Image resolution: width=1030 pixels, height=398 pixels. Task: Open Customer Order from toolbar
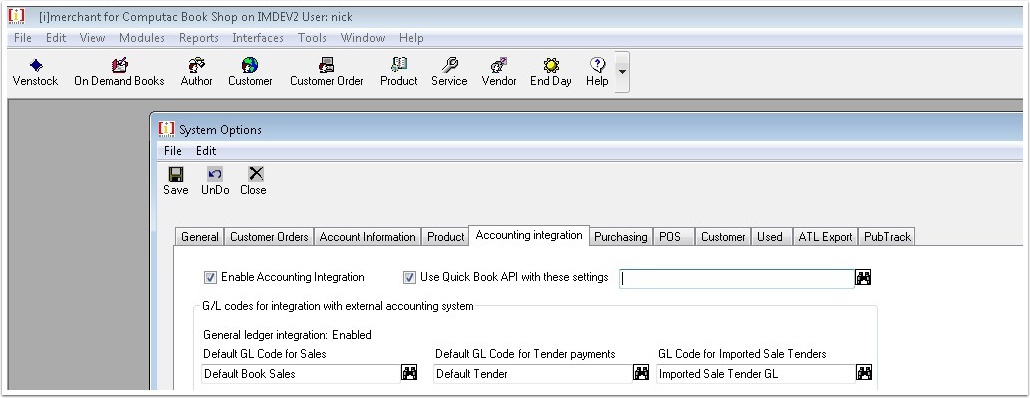tap(326, 72)
